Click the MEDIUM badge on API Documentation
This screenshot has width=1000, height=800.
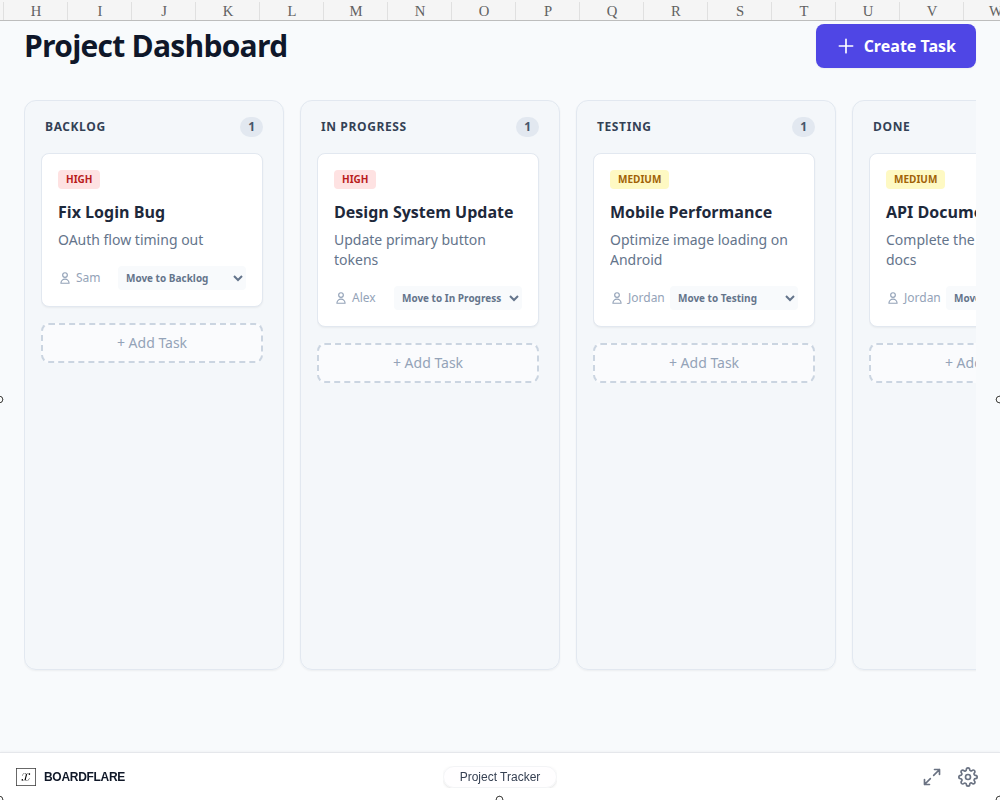(x=915, y=179)
